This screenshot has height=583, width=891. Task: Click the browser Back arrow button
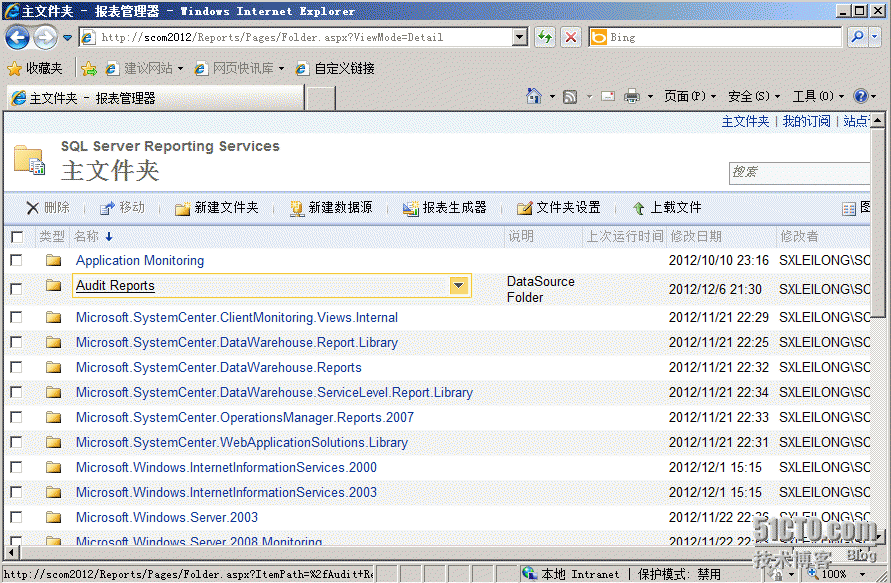pos(17,38)
